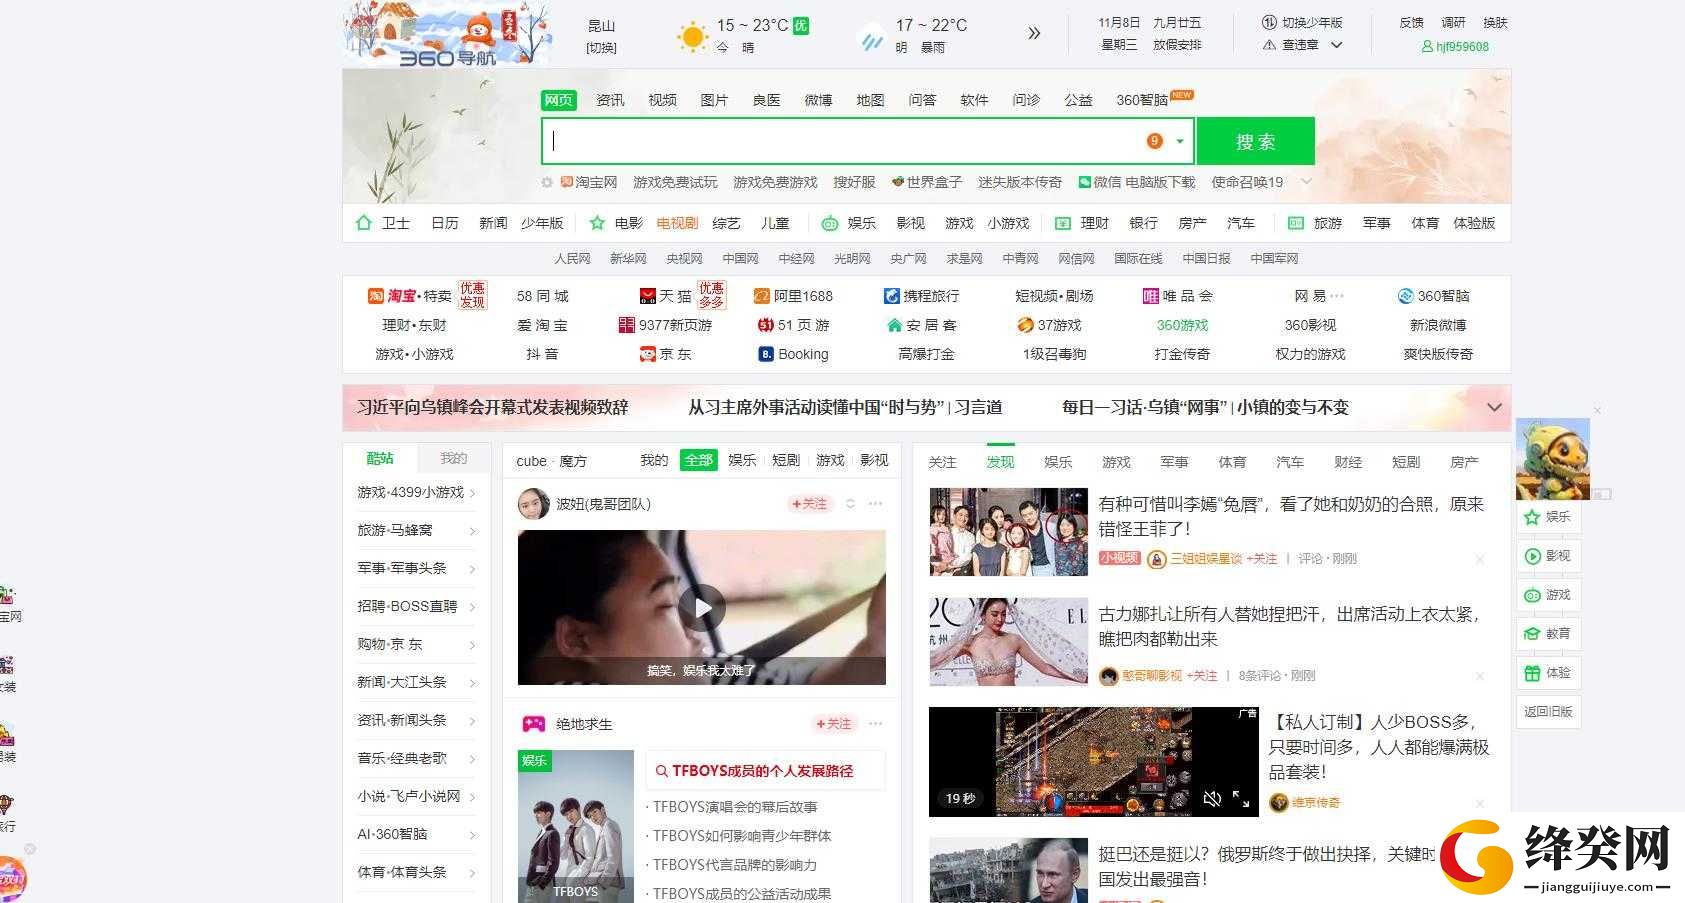Open Booking site link
Screen dimensions: 1685x903
(793, 354)
